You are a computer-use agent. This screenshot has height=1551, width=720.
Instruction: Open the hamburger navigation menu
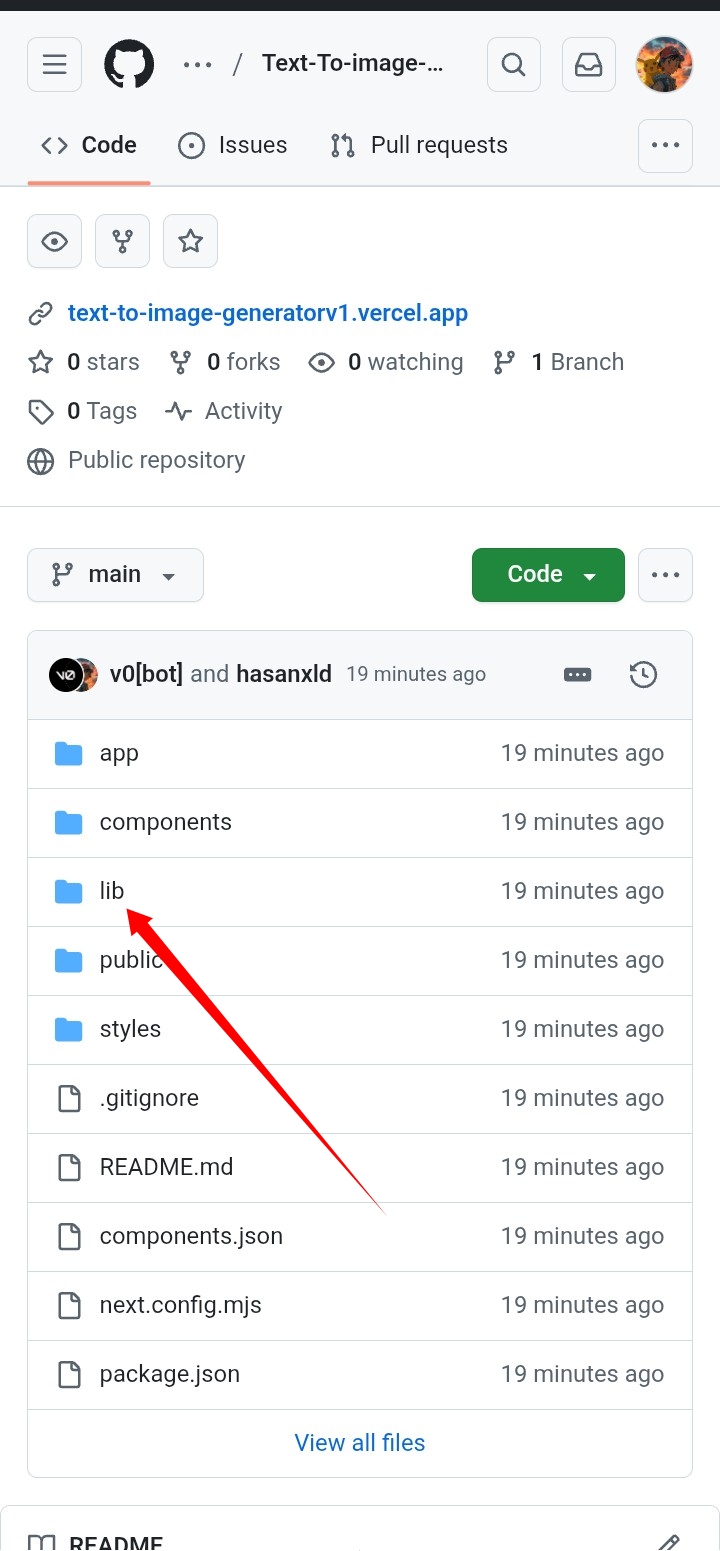[54, 65]
